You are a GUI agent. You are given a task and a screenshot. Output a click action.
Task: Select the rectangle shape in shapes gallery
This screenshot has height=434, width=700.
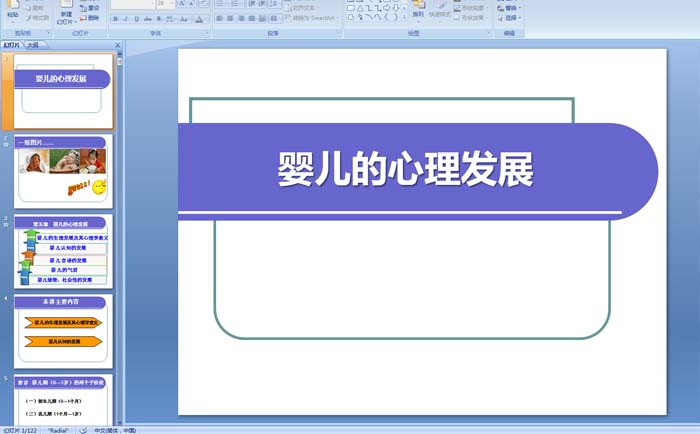click(x=351, y=8)
